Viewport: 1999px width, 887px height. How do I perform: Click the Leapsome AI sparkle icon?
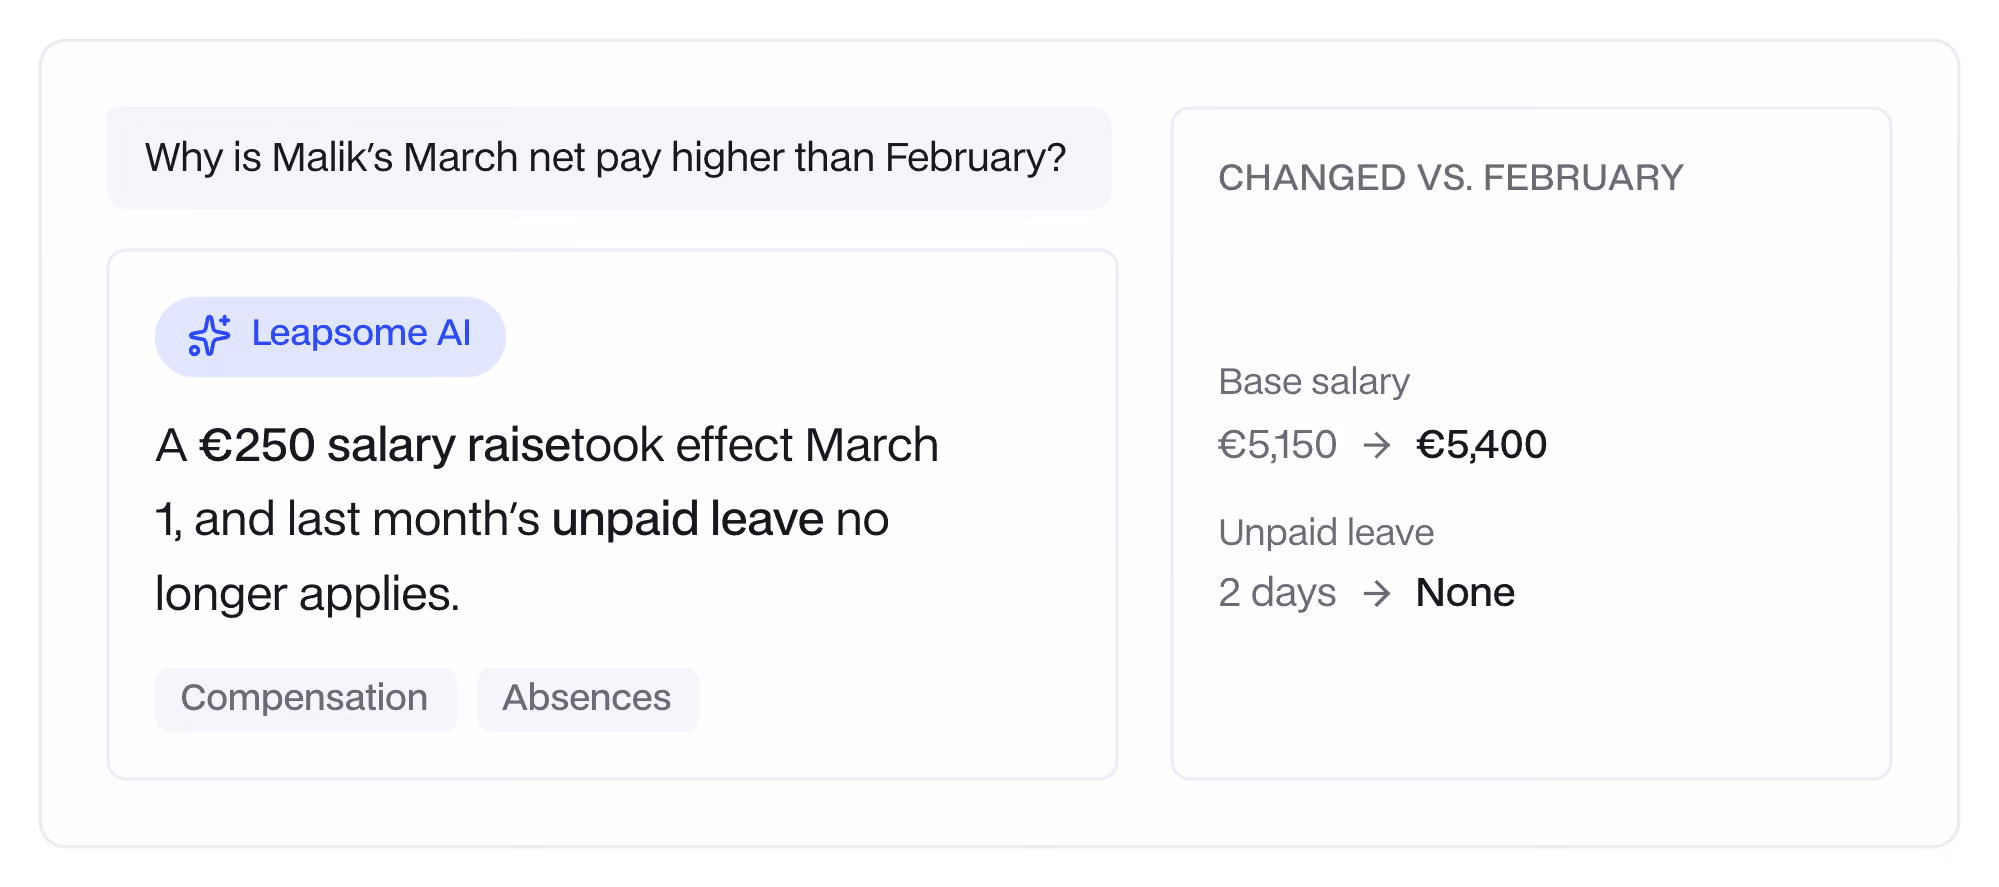(x=209, y=335)
